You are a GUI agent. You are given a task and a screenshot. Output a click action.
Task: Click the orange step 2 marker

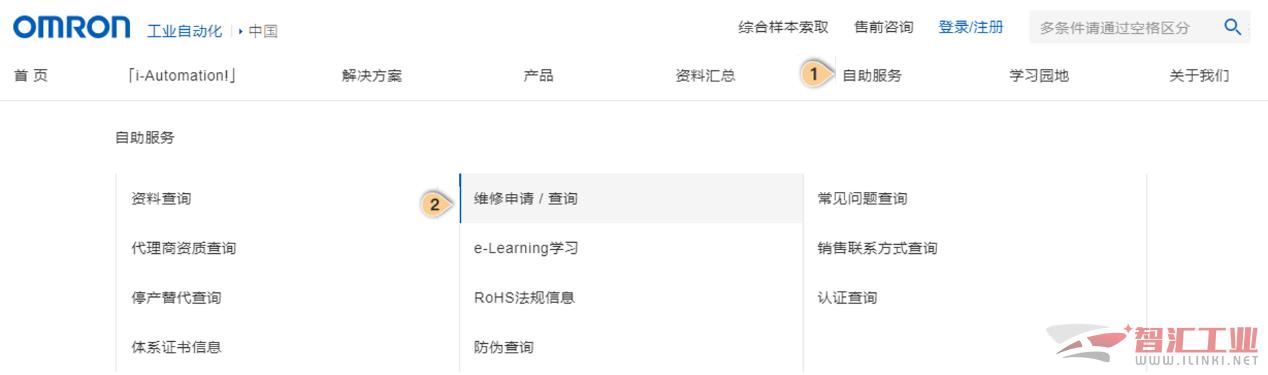(434, 204)
